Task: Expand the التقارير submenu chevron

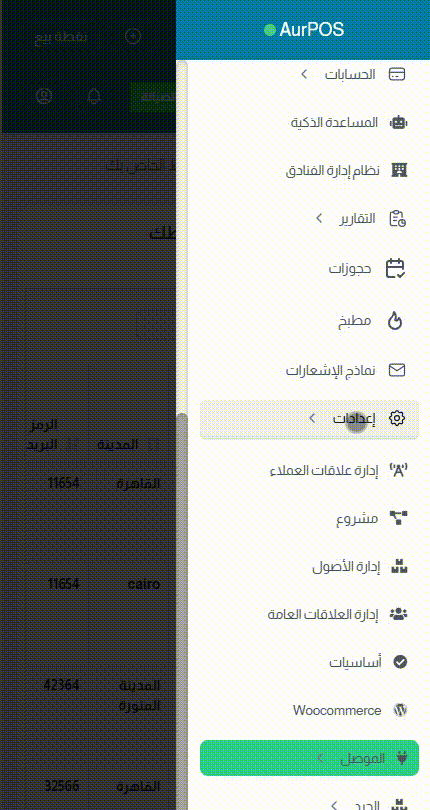Action: pos(319,219)
